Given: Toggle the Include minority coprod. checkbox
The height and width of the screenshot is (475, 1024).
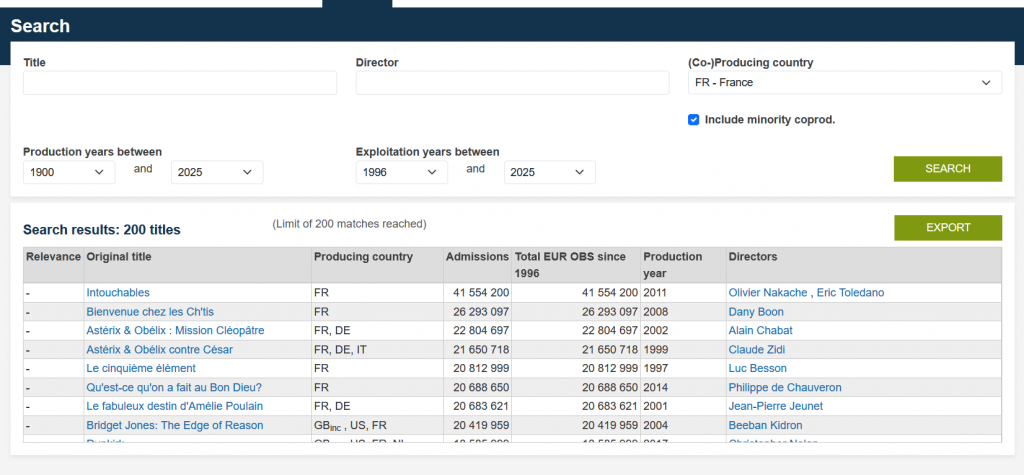Looking at the screenshot, I should [694, 120].
